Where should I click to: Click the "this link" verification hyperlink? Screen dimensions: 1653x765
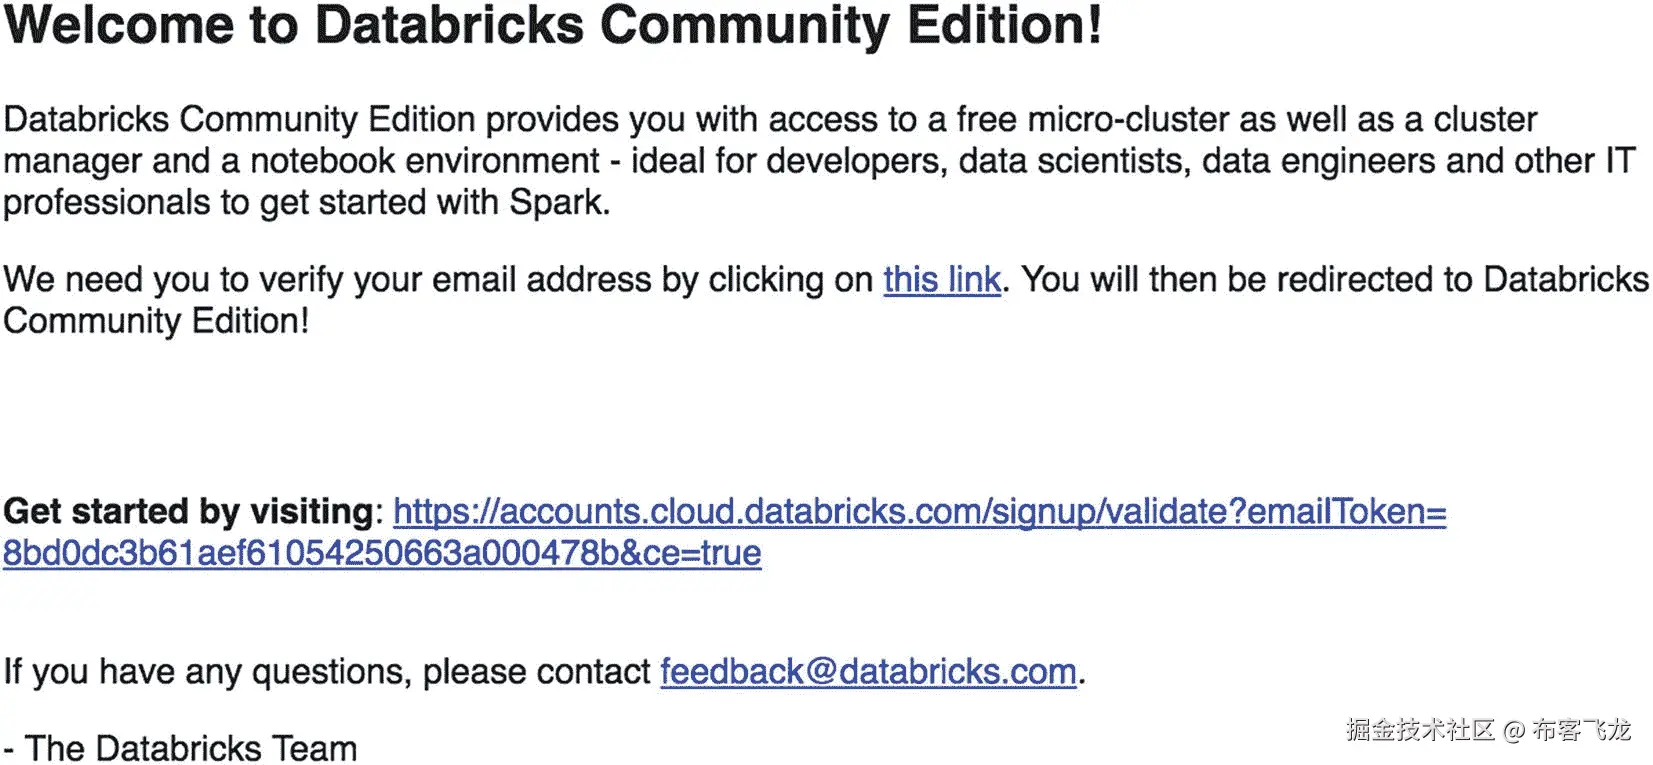pos(941,280)
